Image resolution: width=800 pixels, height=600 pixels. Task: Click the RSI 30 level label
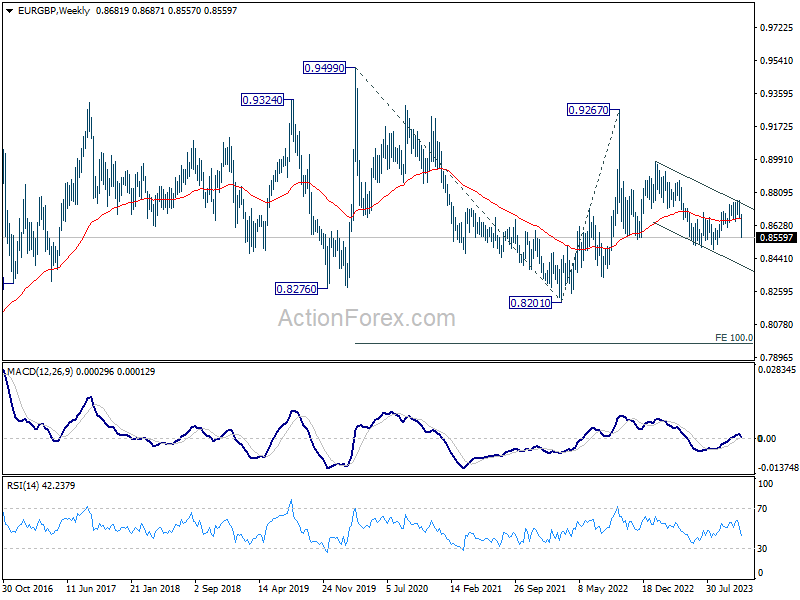point(762,549)
